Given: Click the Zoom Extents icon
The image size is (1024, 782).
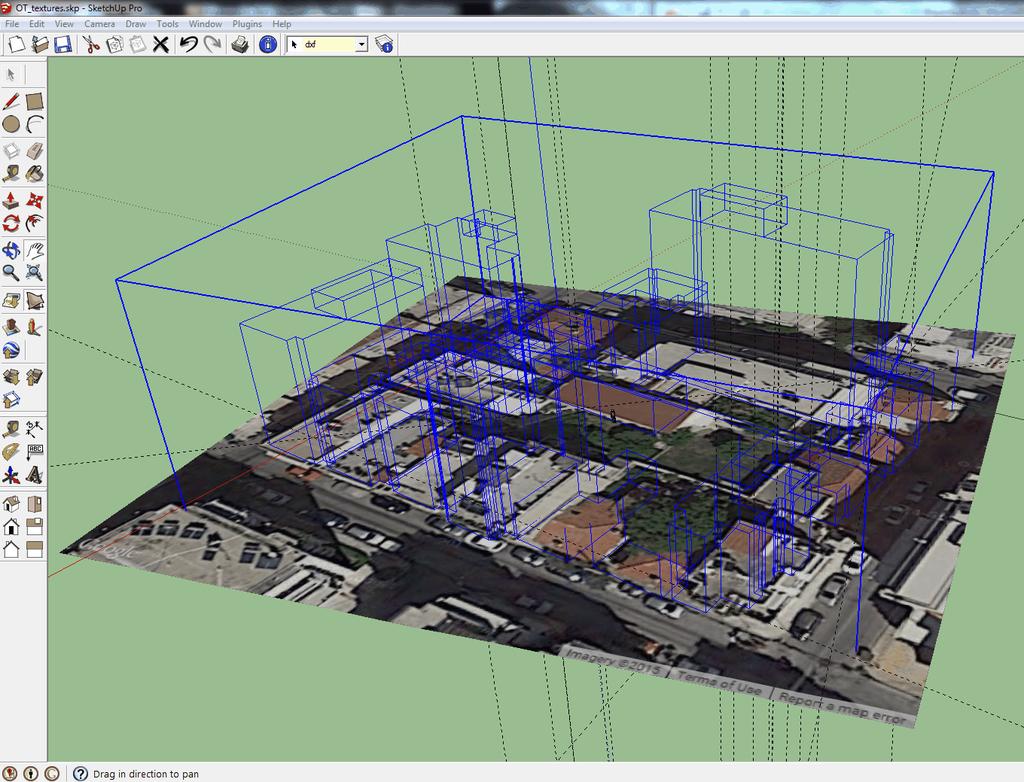Looking at the screenshot, I should (34, 272).
